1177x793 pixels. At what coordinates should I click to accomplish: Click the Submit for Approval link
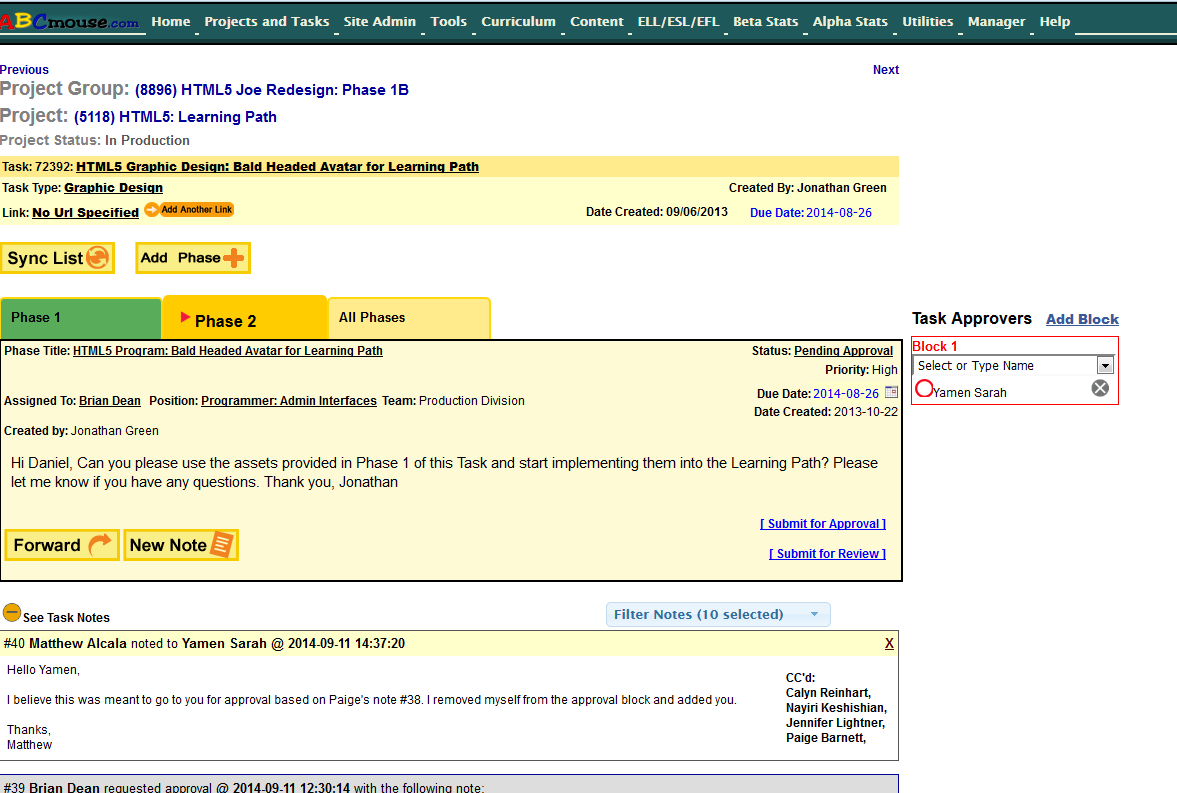click(x=822, y=524)
